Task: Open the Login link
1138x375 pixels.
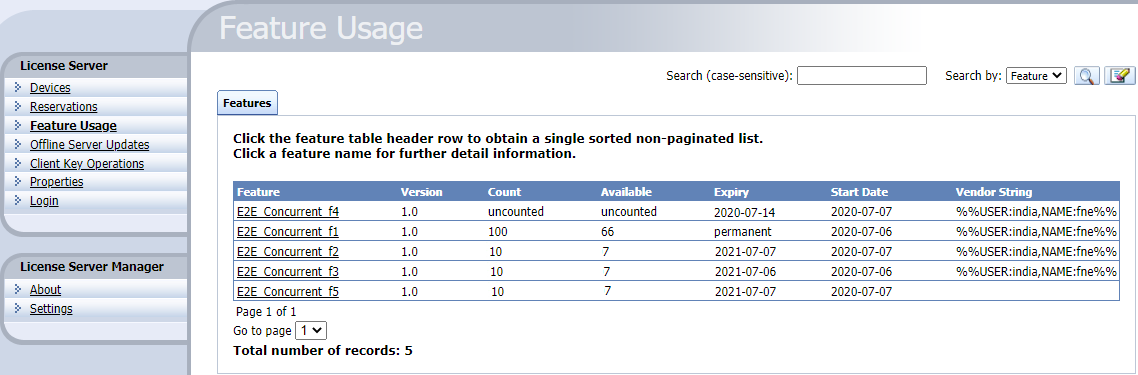Action: coord(44,200)
